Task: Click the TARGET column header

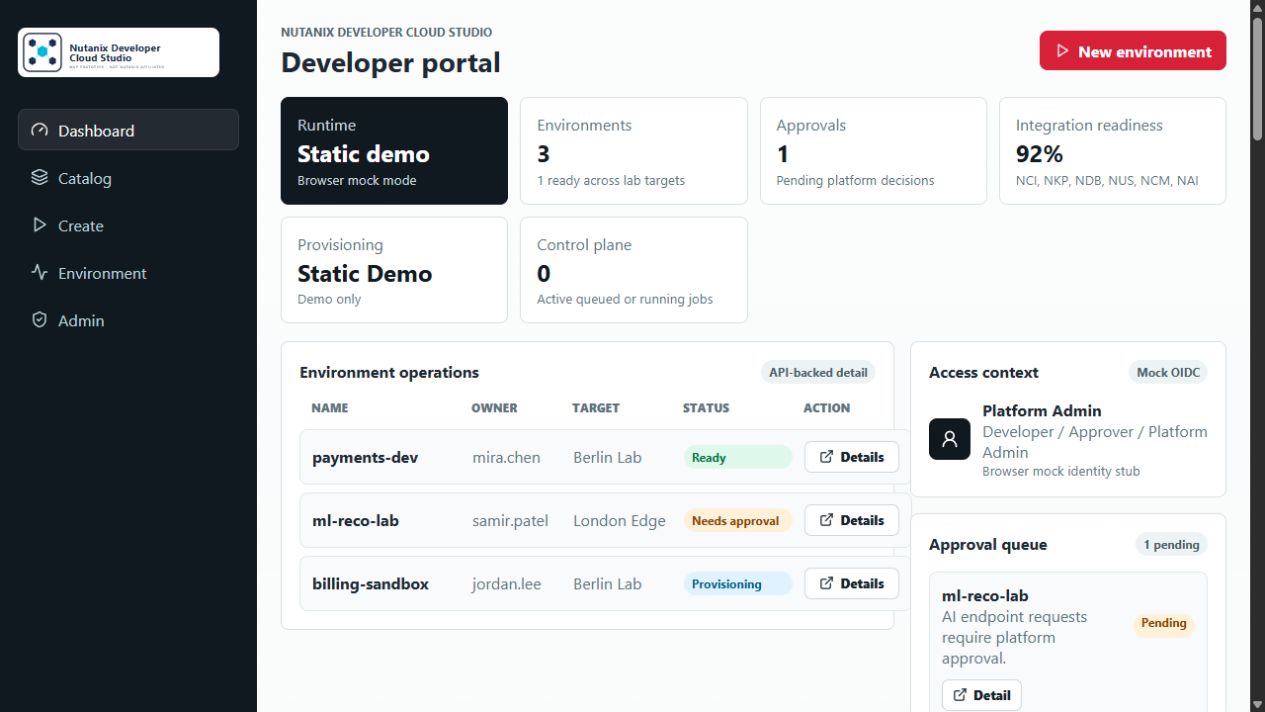Action: pyautogui.click(x=596, y=408)
